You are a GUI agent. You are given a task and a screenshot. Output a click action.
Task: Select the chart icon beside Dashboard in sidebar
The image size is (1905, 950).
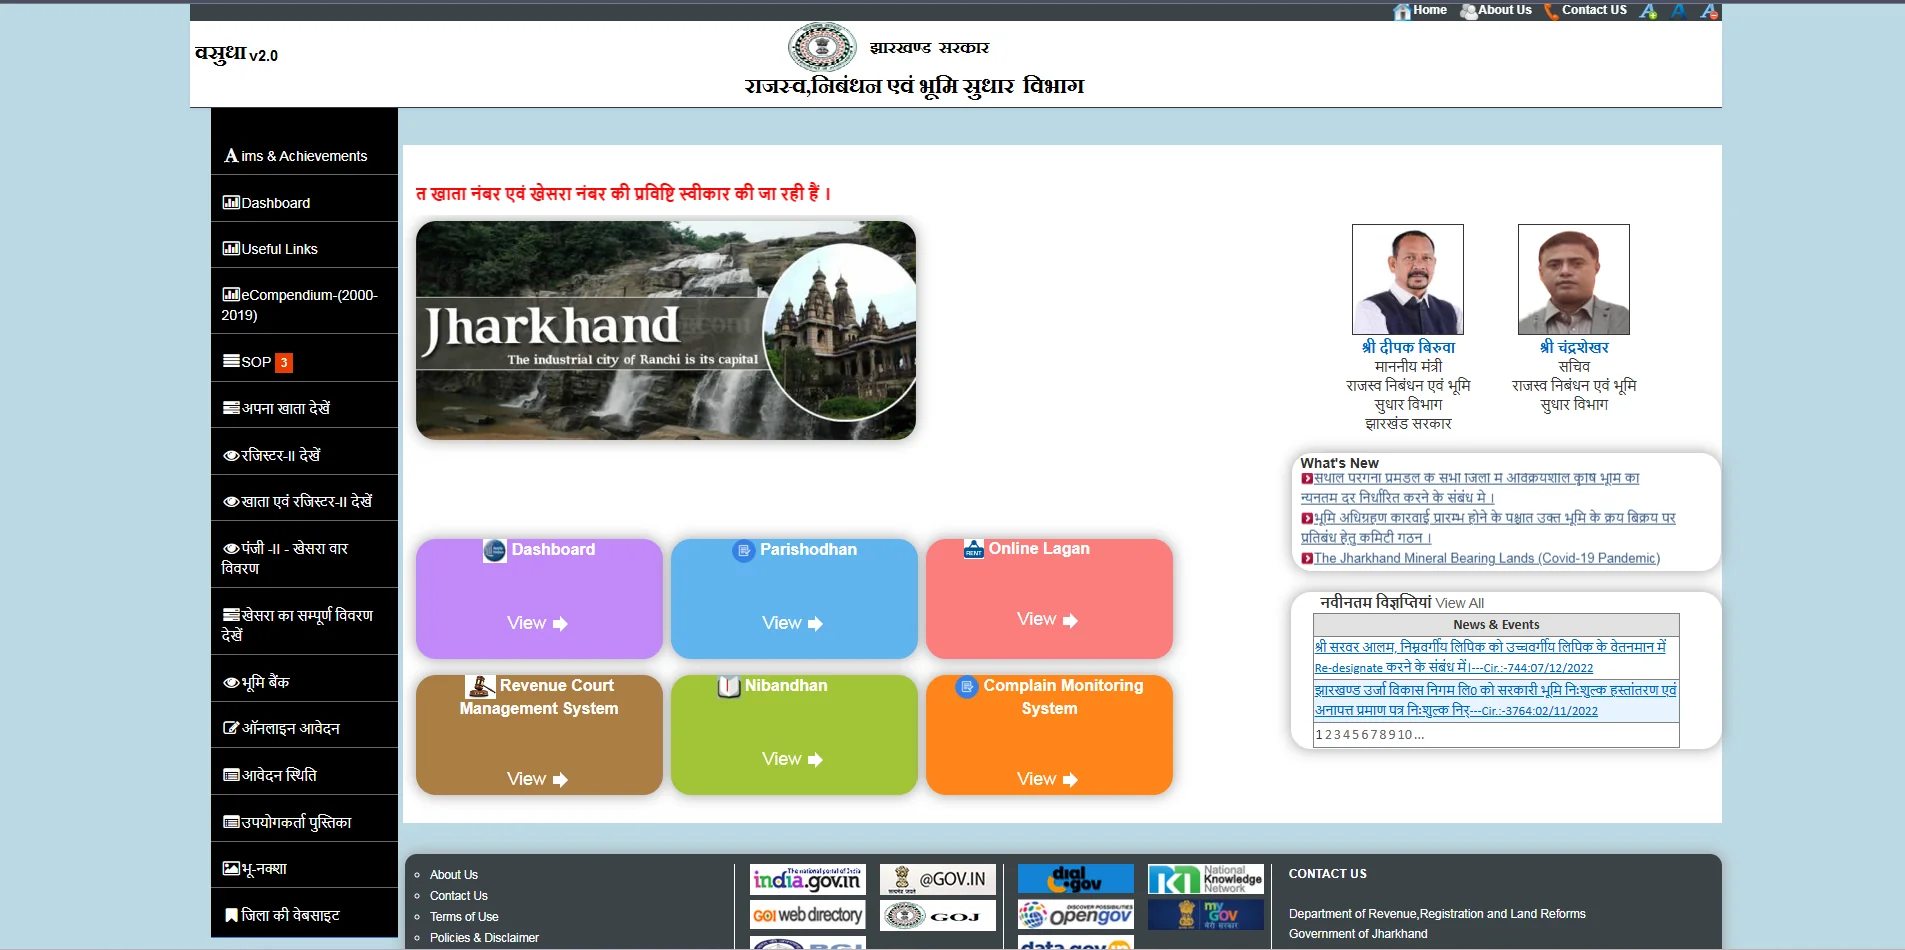pyautogui.click(x=230, y=202)
